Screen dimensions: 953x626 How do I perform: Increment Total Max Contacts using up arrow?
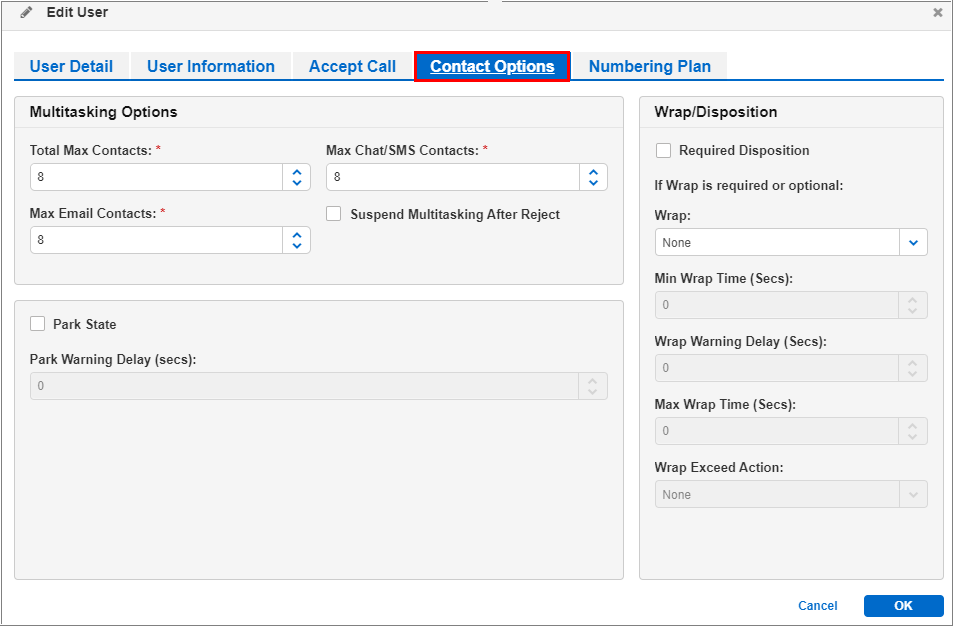296,171
